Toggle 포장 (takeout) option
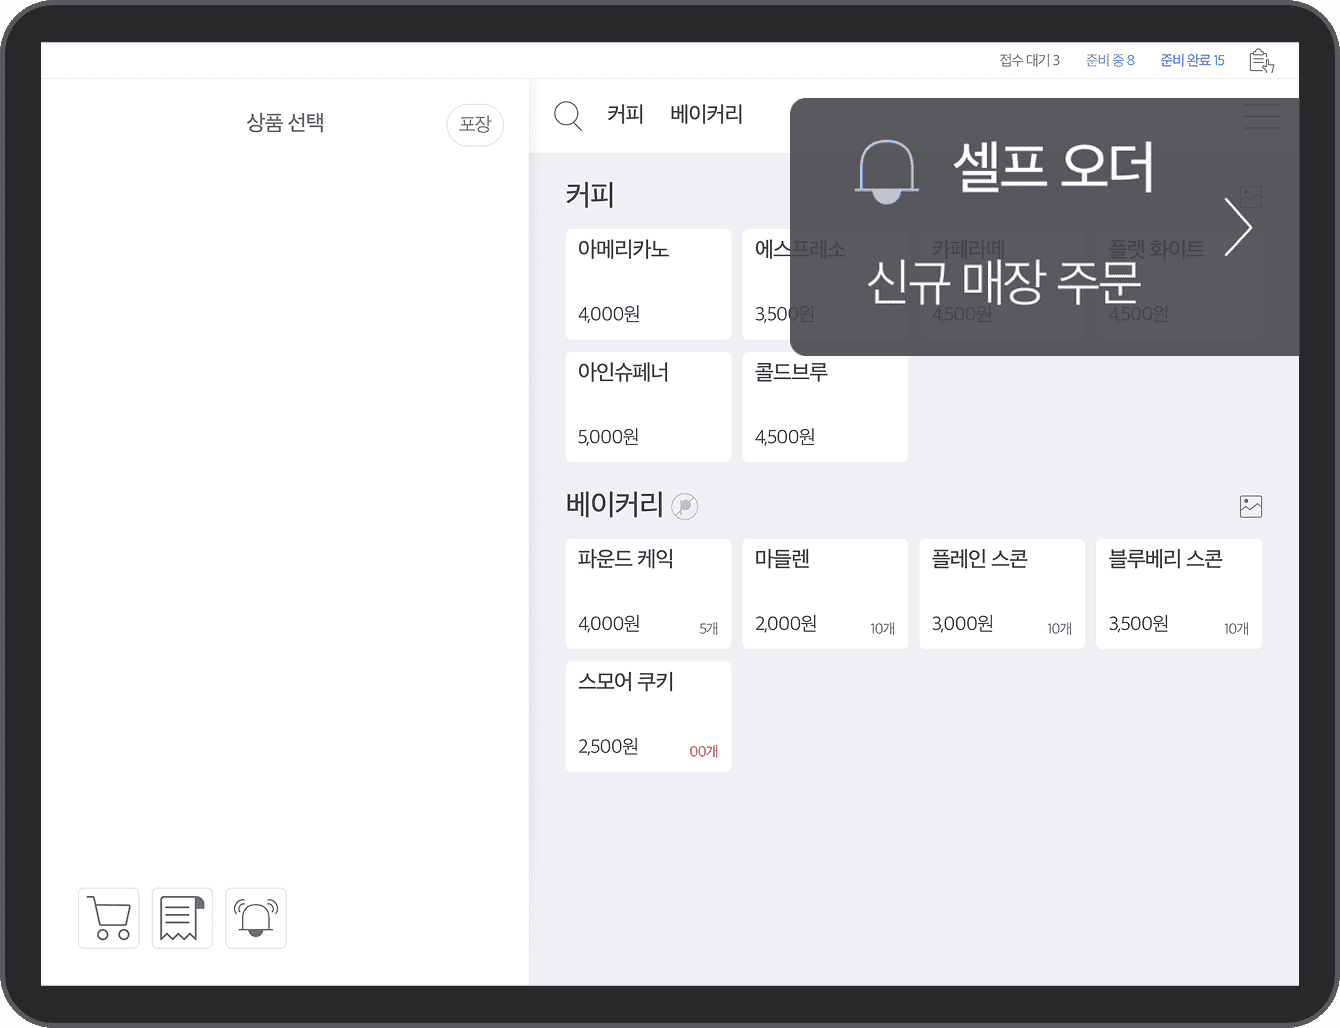Viewport: 1340px width, 1028px height. [x=475, y=125]
